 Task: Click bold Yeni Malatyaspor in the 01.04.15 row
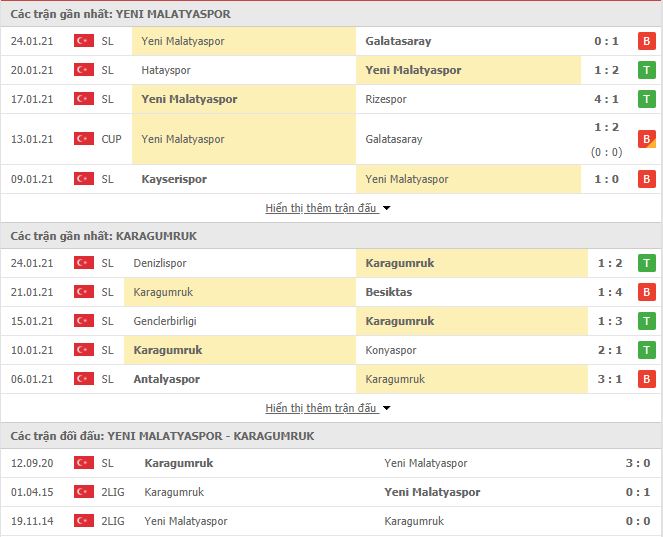tap(432, 492)
